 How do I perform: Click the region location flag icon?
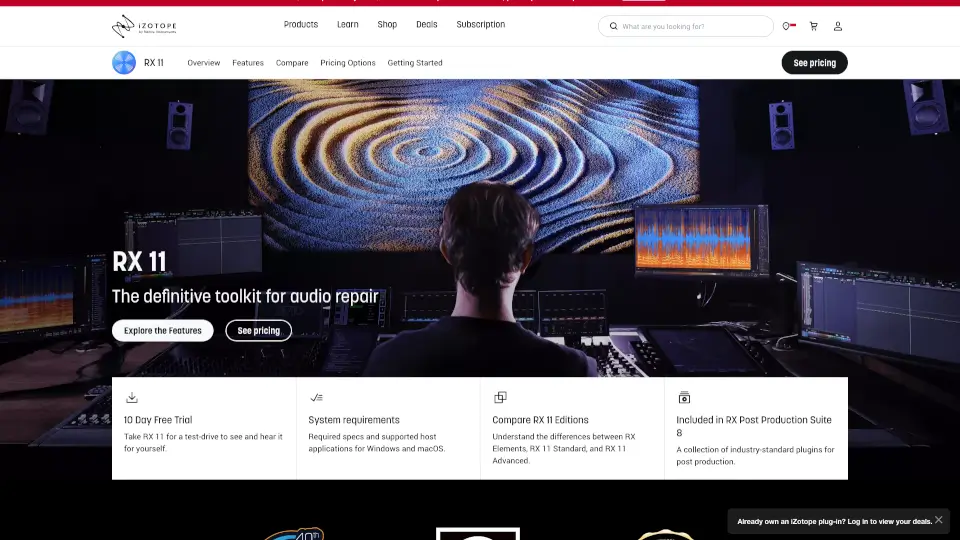coord(788,27)
